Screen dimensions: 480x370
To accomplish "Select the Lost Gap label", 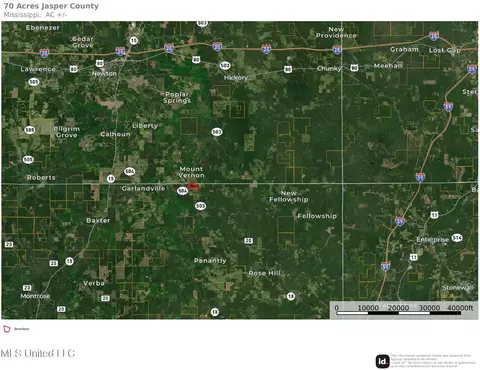I will (445, 50).
